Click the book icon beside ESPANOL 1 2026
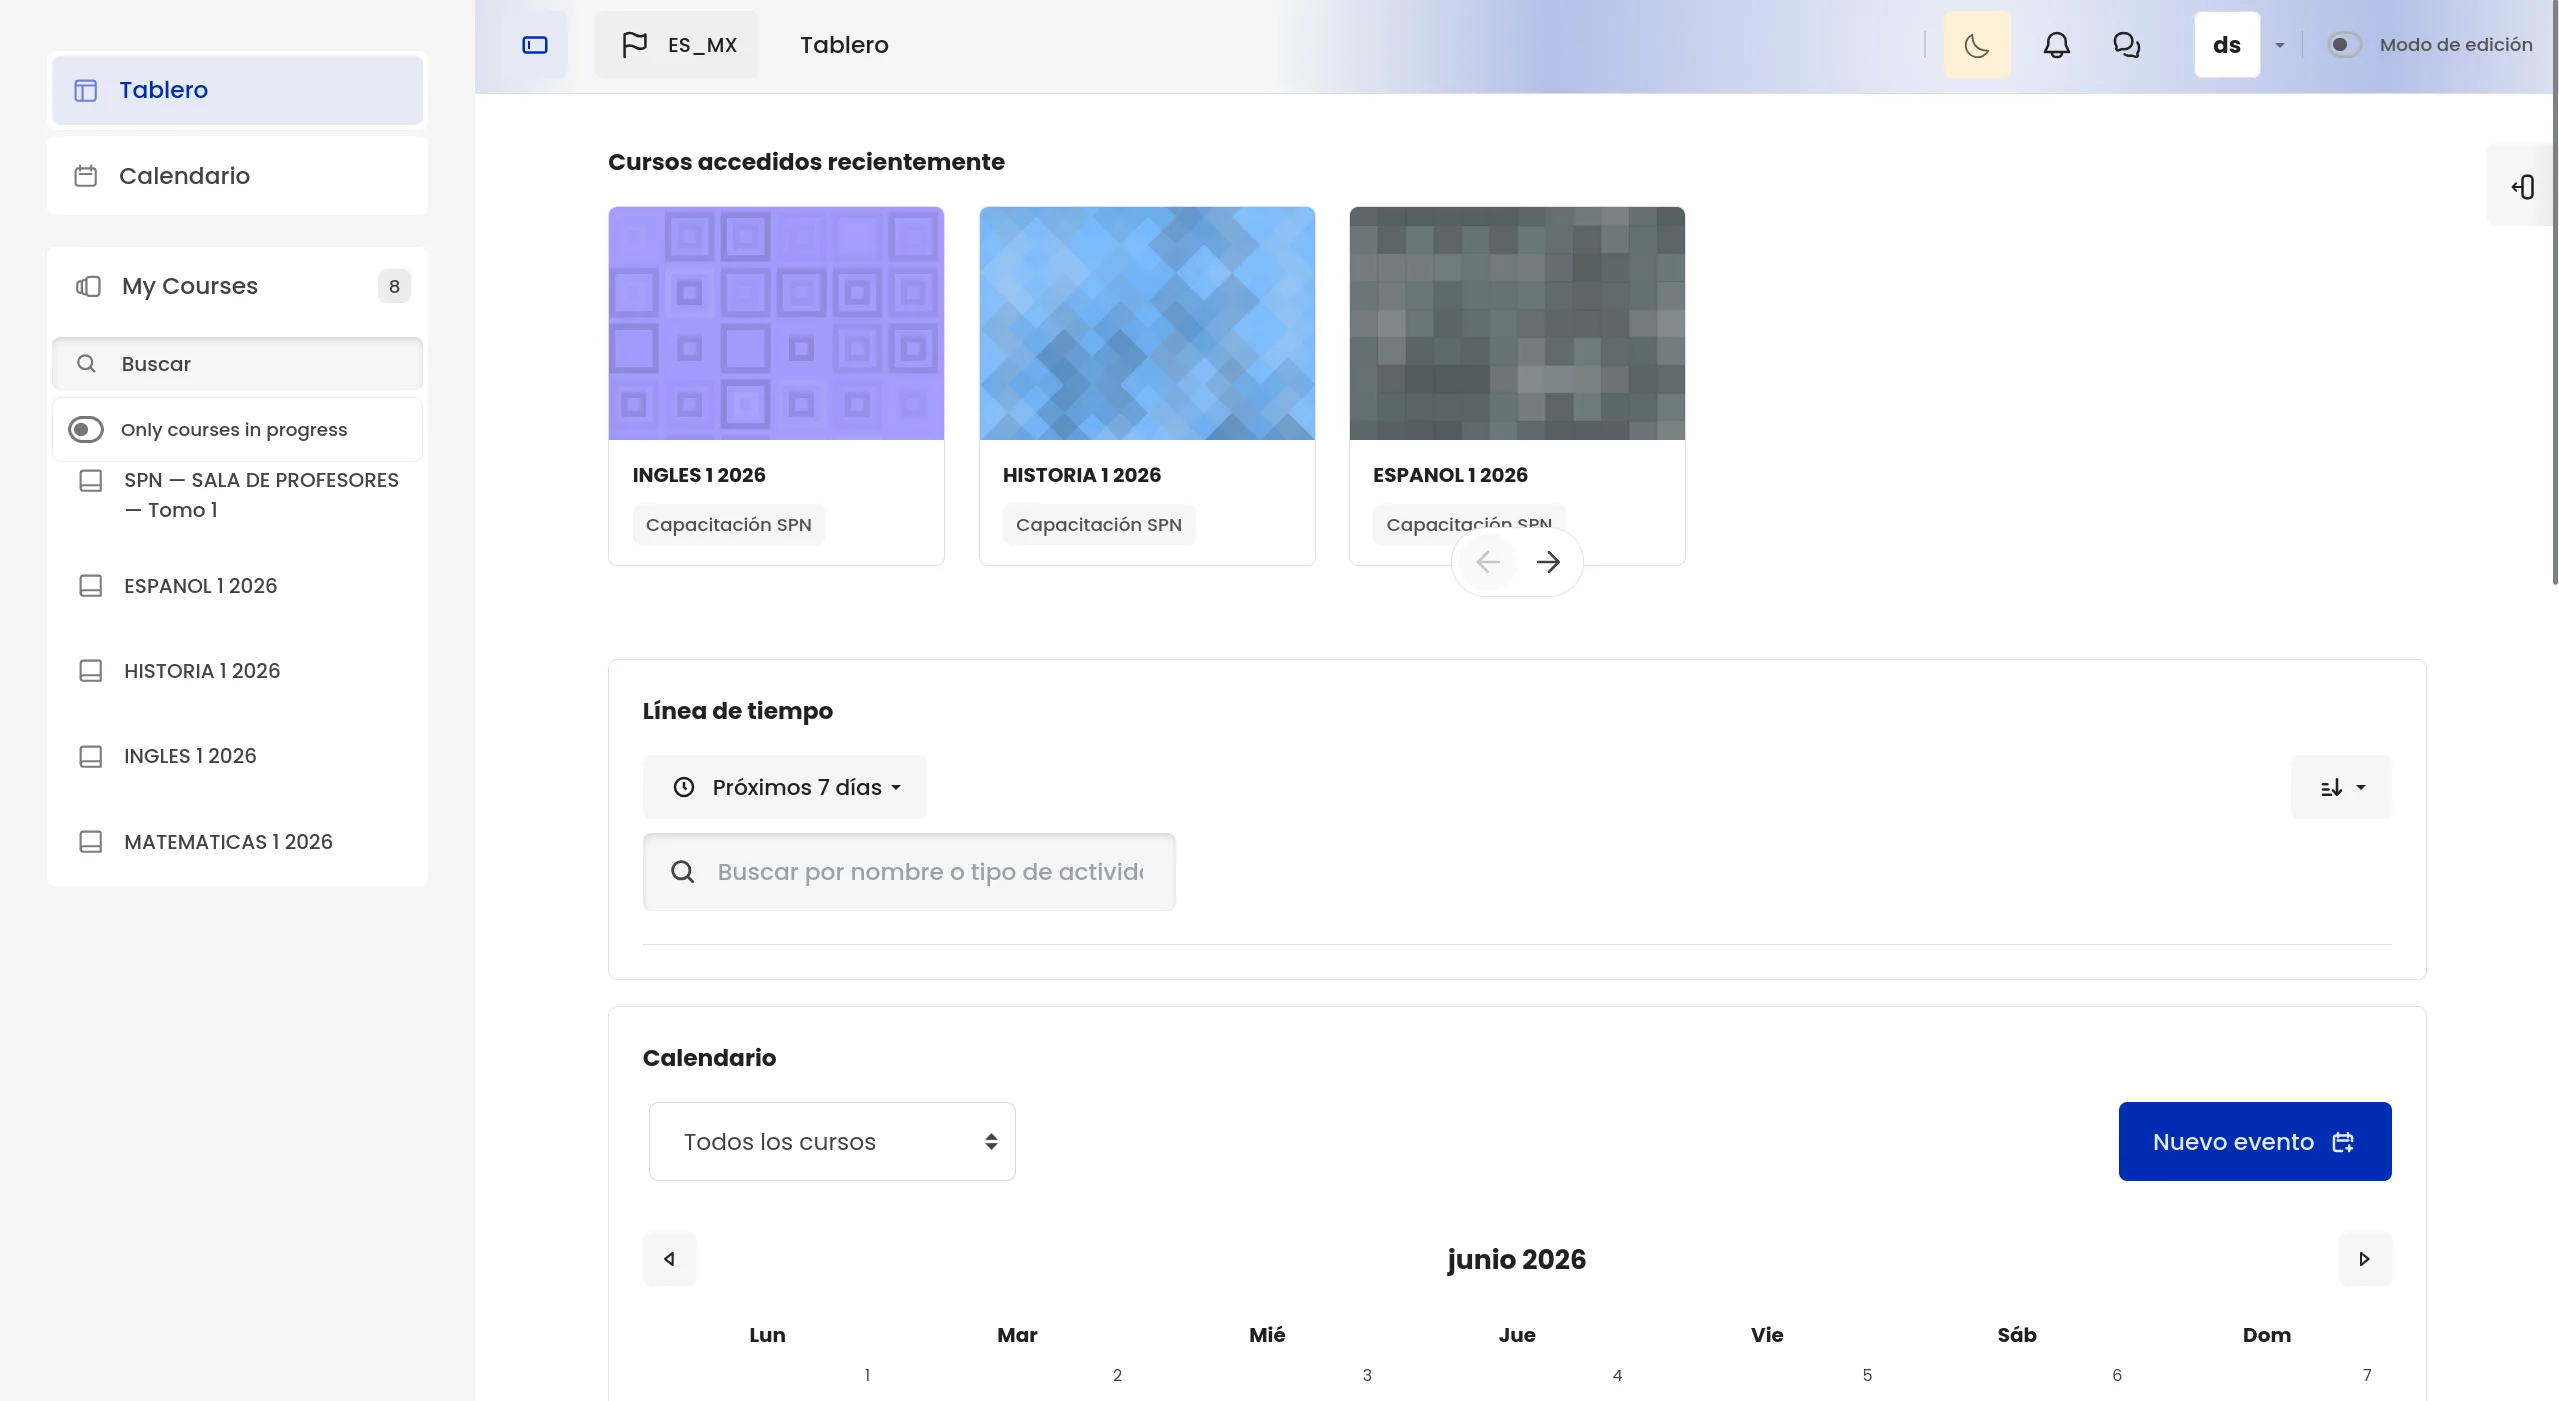 (91, 586)
